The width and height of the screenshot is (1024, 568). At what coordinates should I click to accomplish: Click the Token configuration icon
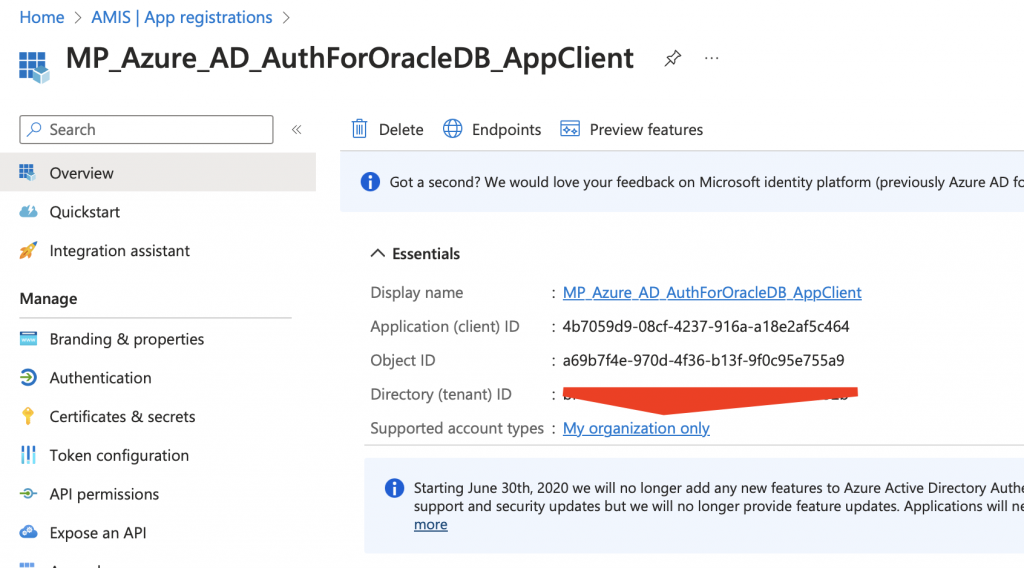(x=29, y=456)
